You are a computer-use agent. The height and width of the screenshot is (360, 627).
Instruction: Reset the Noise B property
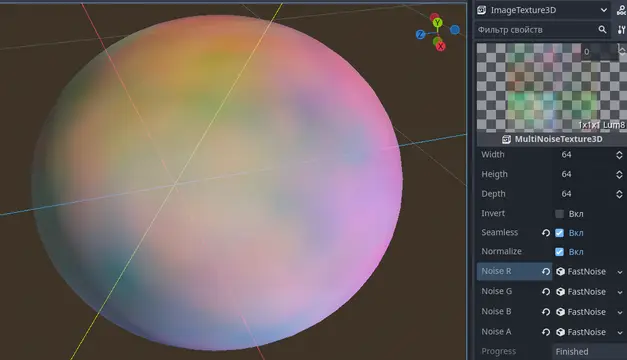(x=546, y=312)
